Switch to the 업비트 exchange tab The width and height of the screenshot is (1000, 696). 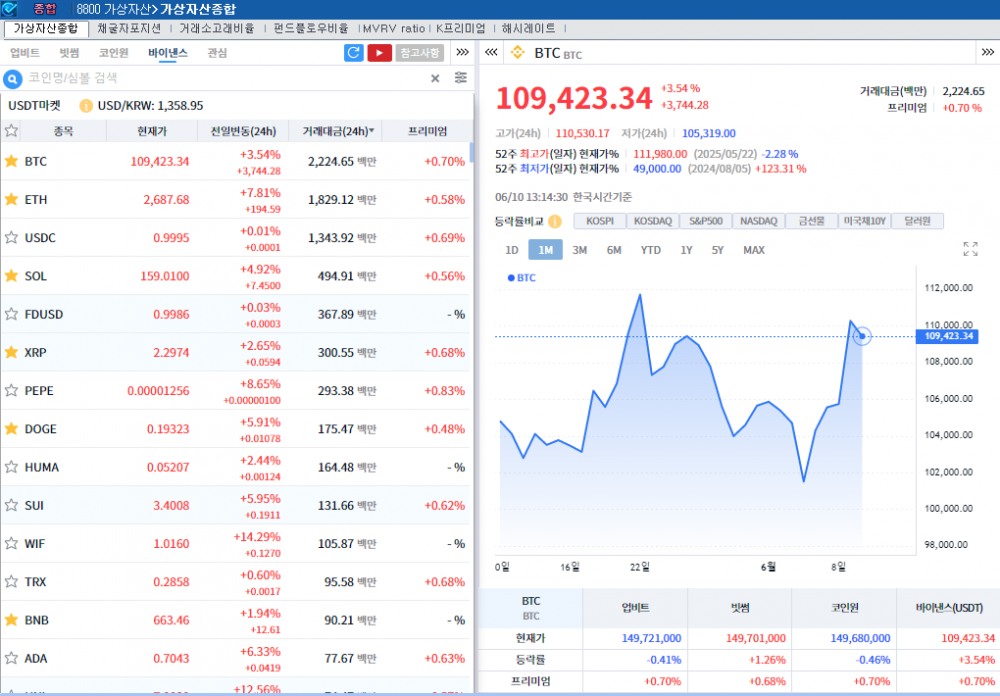(24, 53)
